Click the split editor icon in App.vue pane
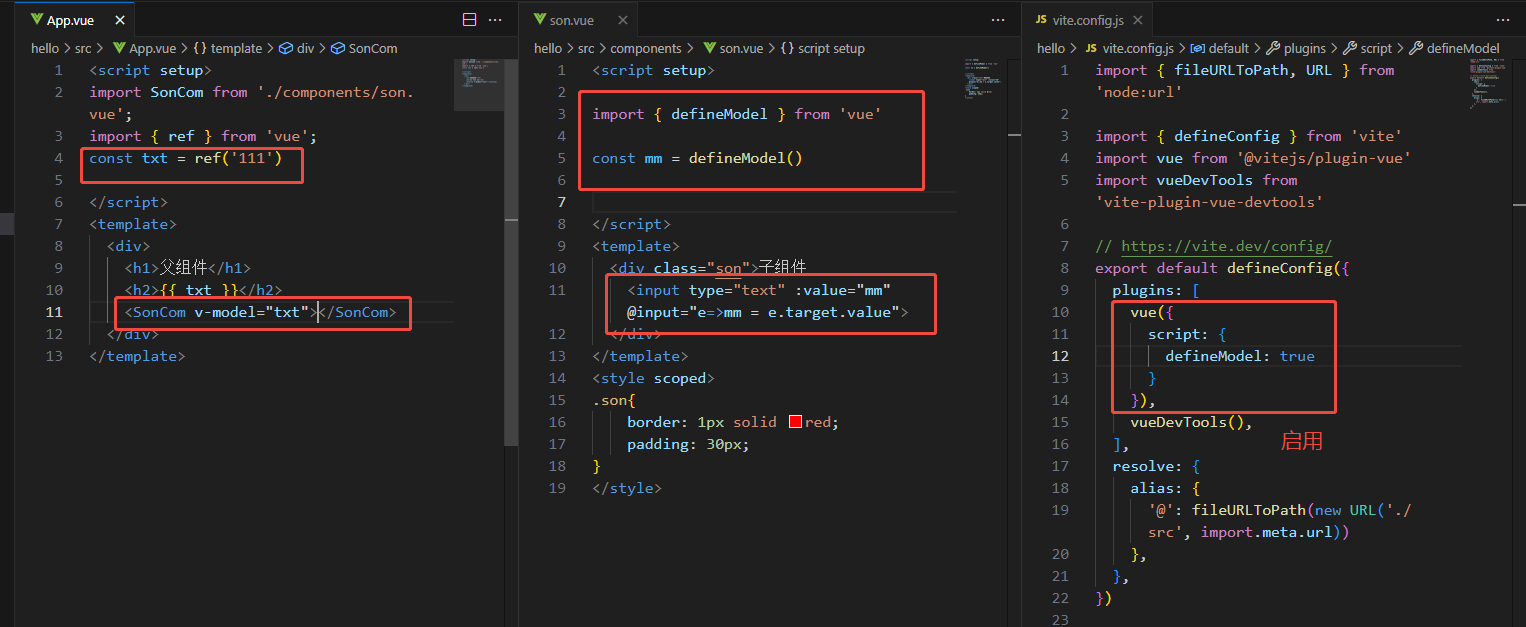The image size is (1526, 627). tap(470, 20)
